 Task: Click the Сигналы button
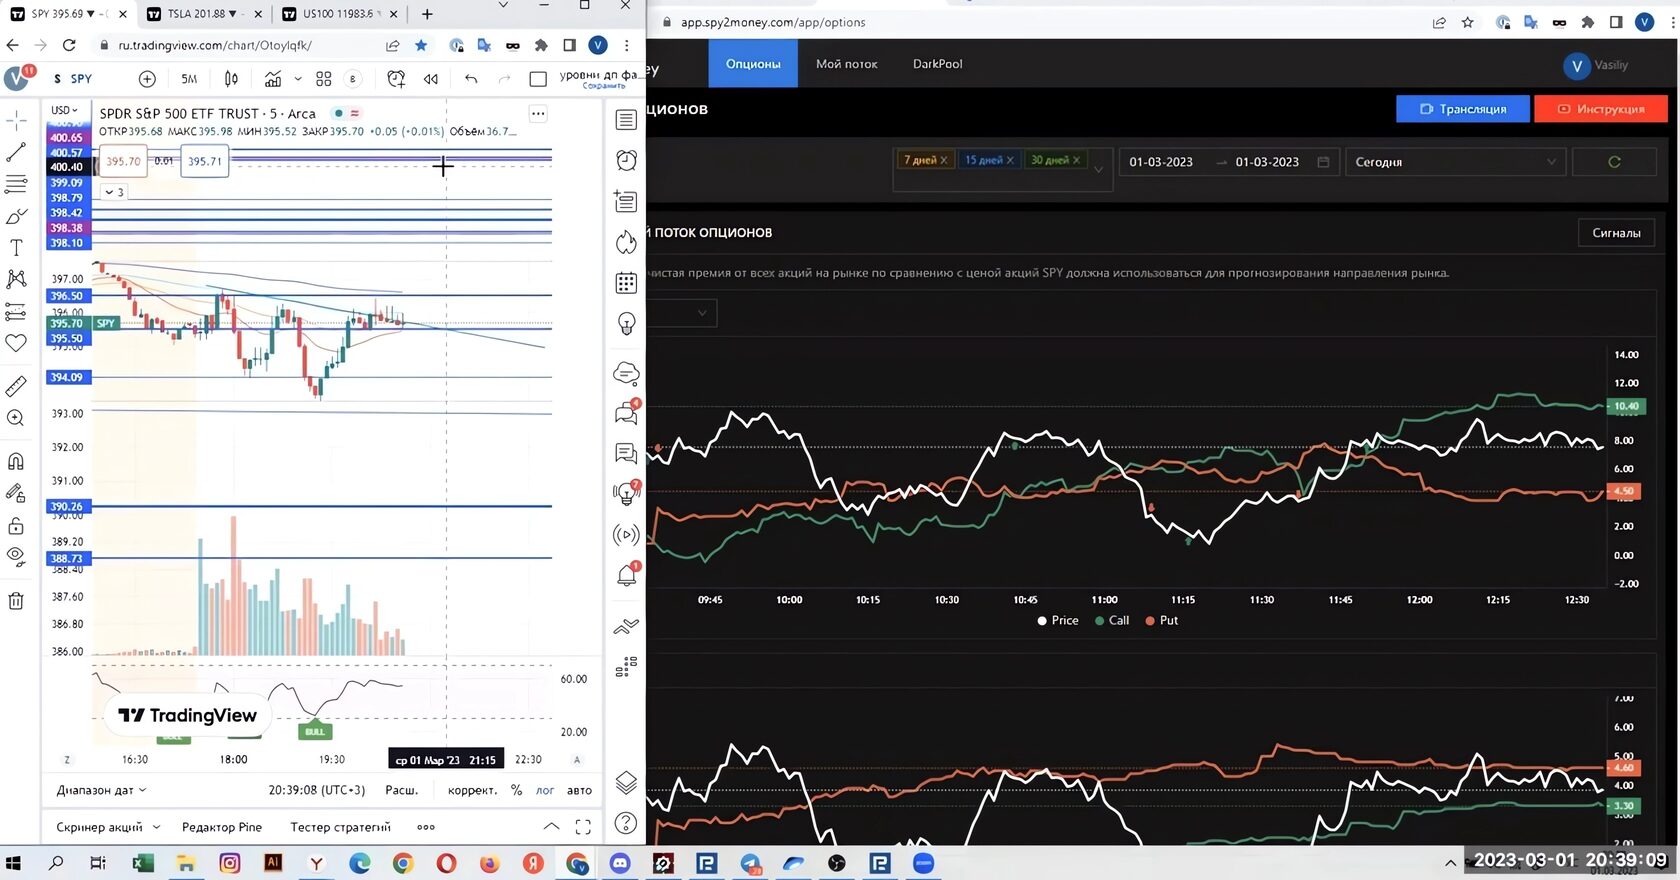click(1616, 233)
